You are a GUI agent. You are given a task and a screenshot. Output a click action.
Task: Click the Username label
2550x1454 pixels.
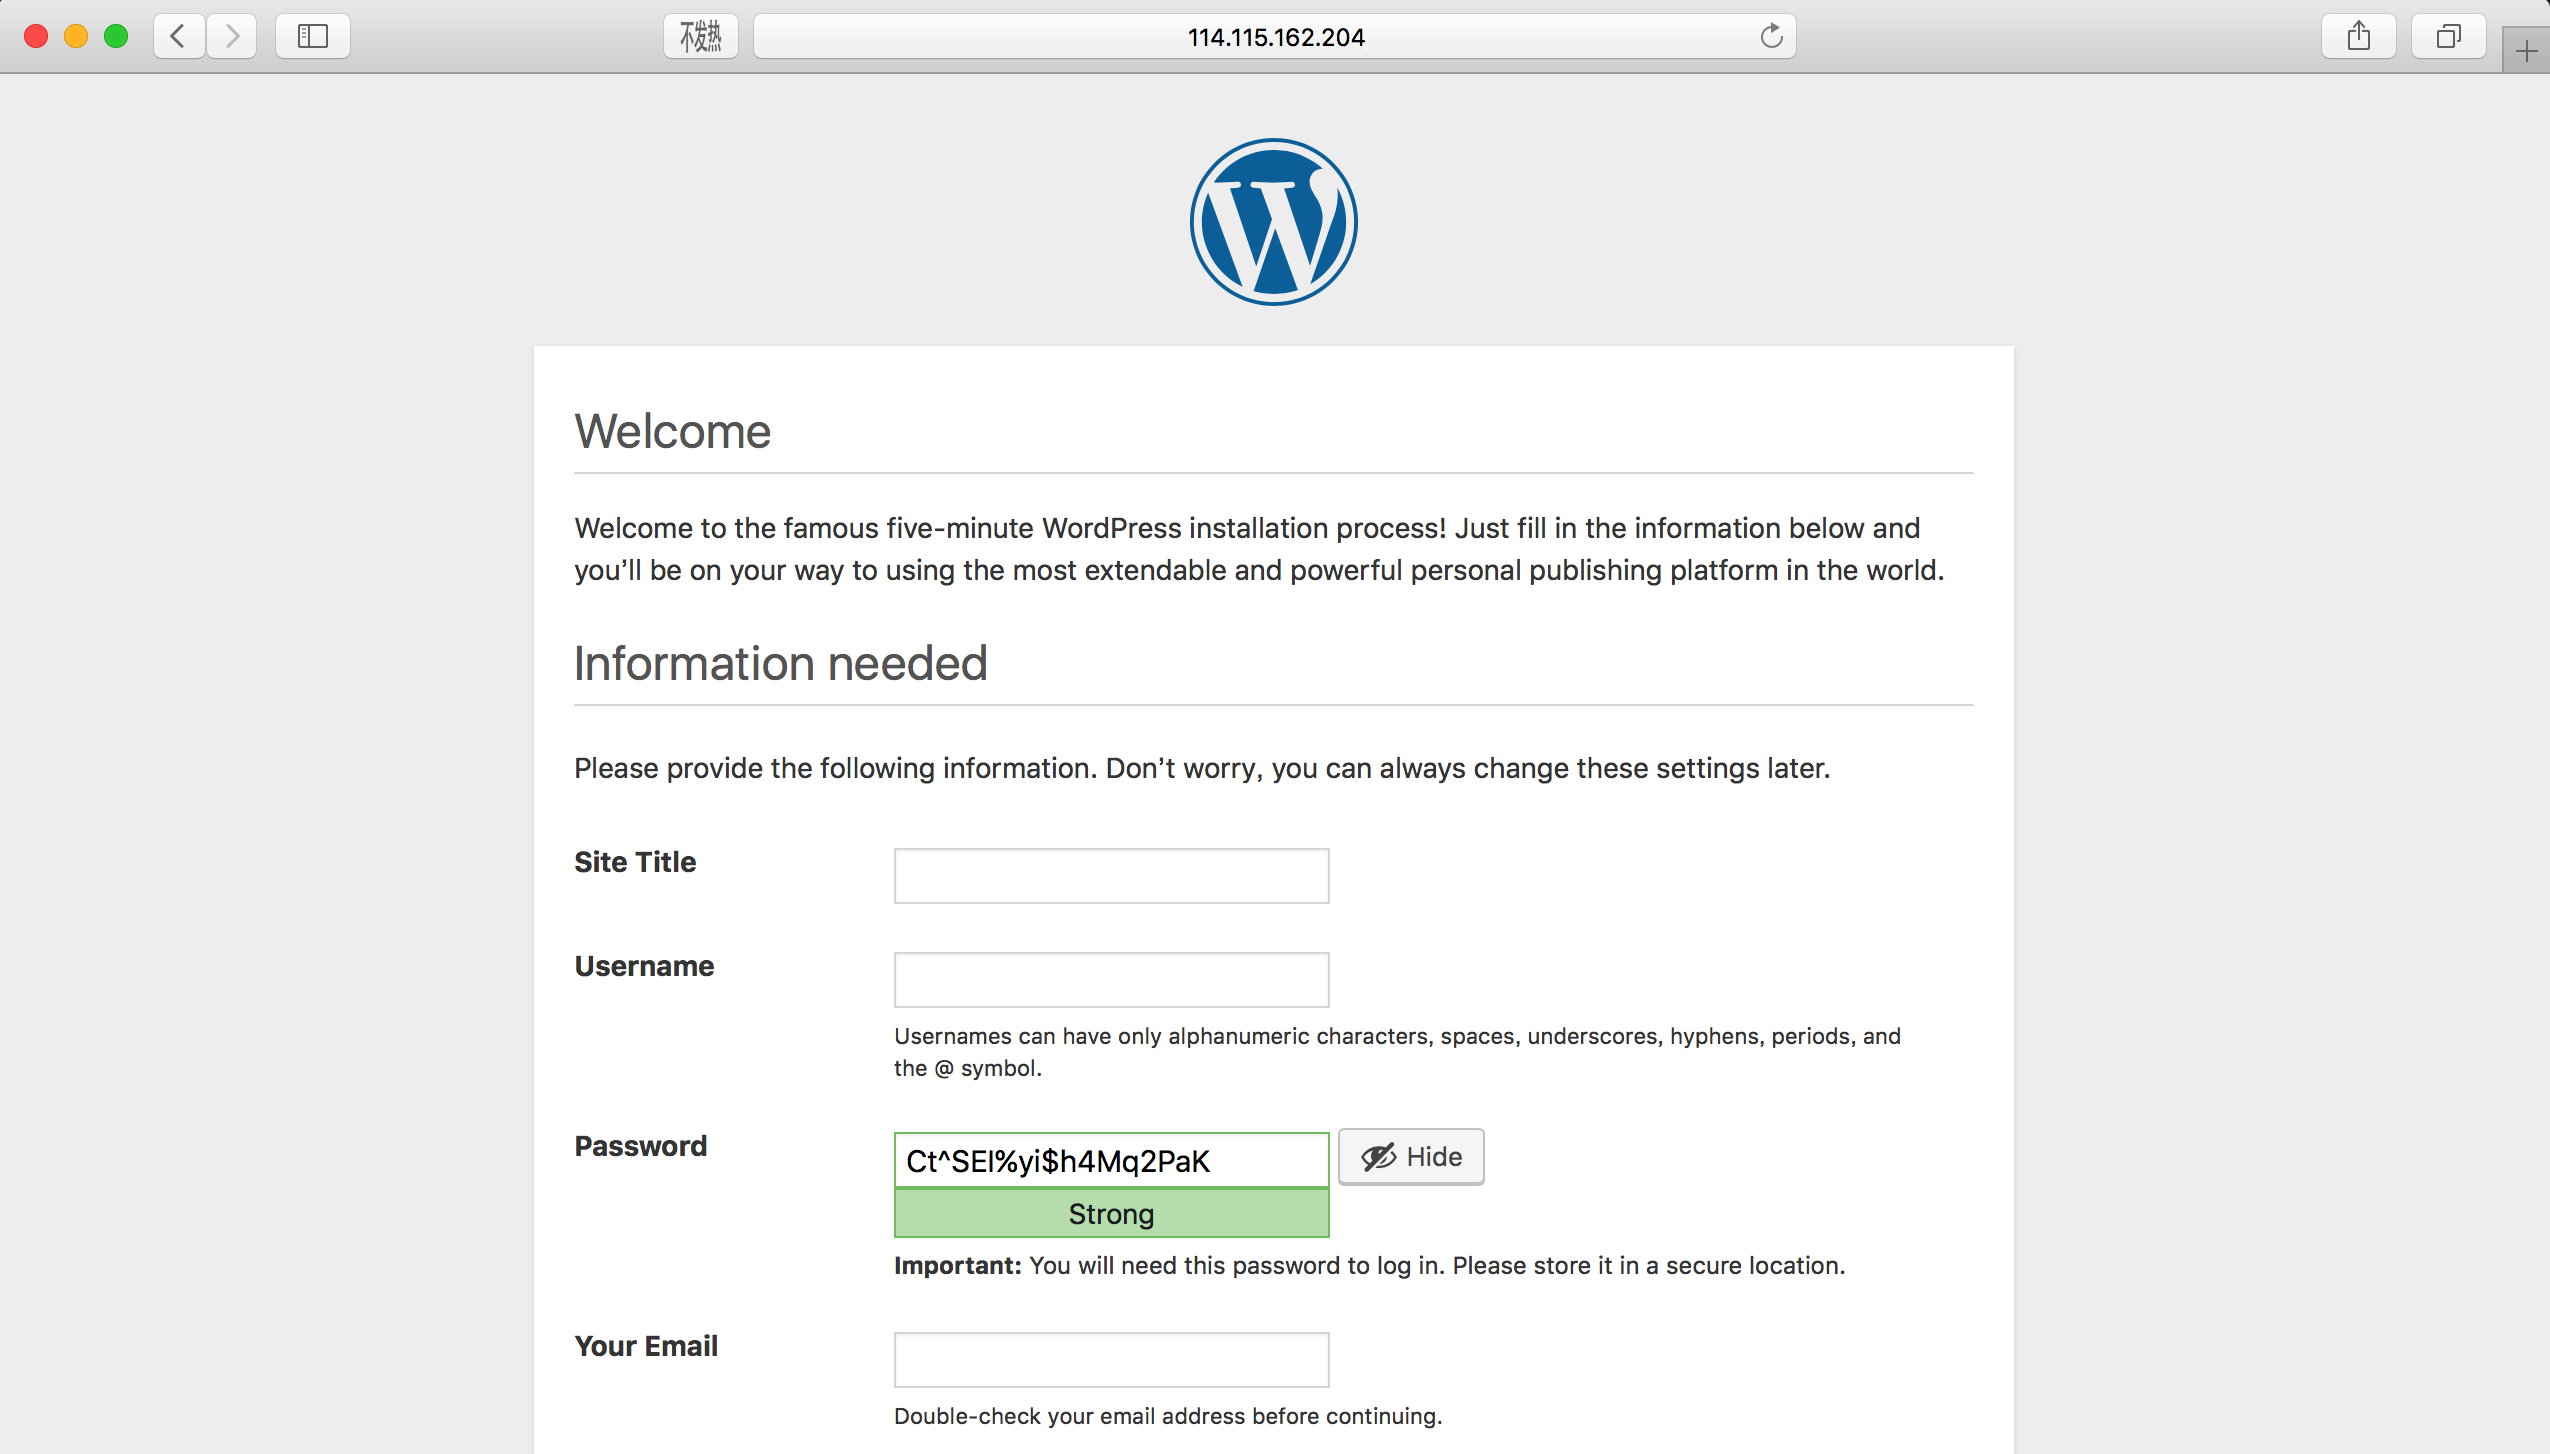[644, 966]
